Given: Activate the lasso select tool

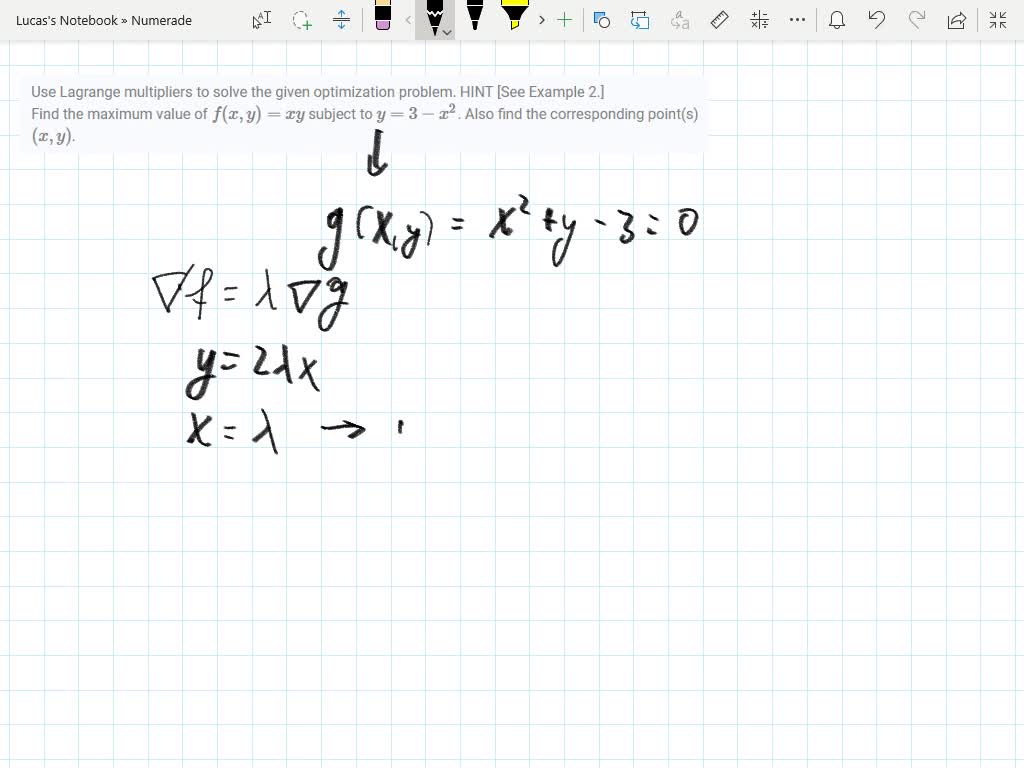Looking at the screenshot, I should pos(301,20).
